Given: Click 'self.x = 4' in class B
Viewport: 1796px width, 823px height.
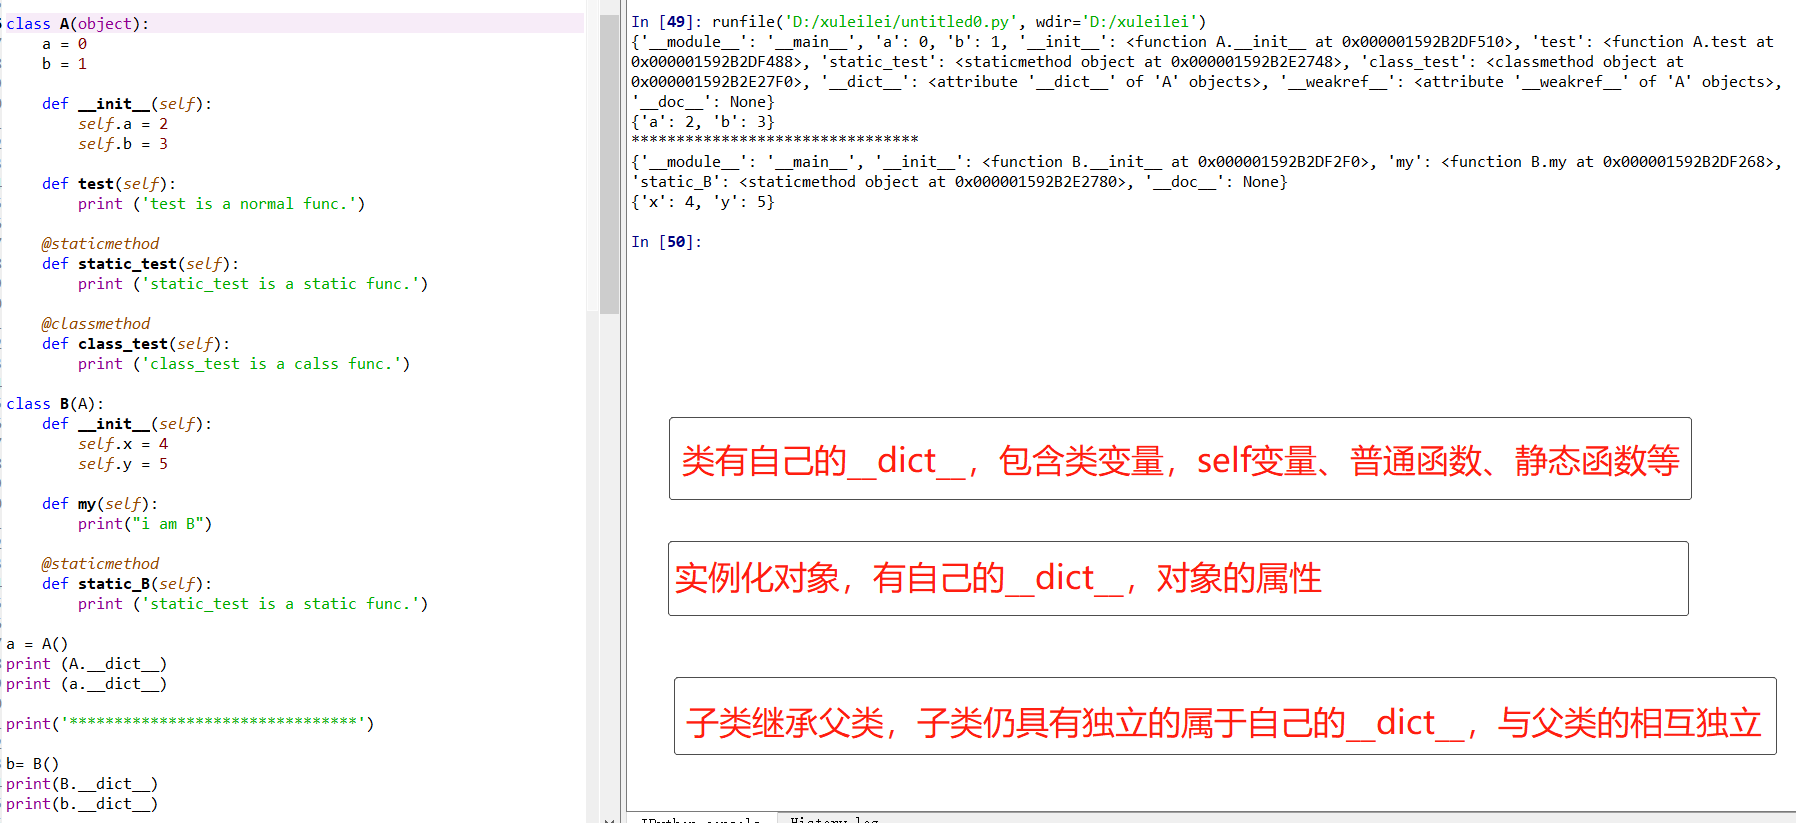Looking at the screenshot, I should 123,444.
